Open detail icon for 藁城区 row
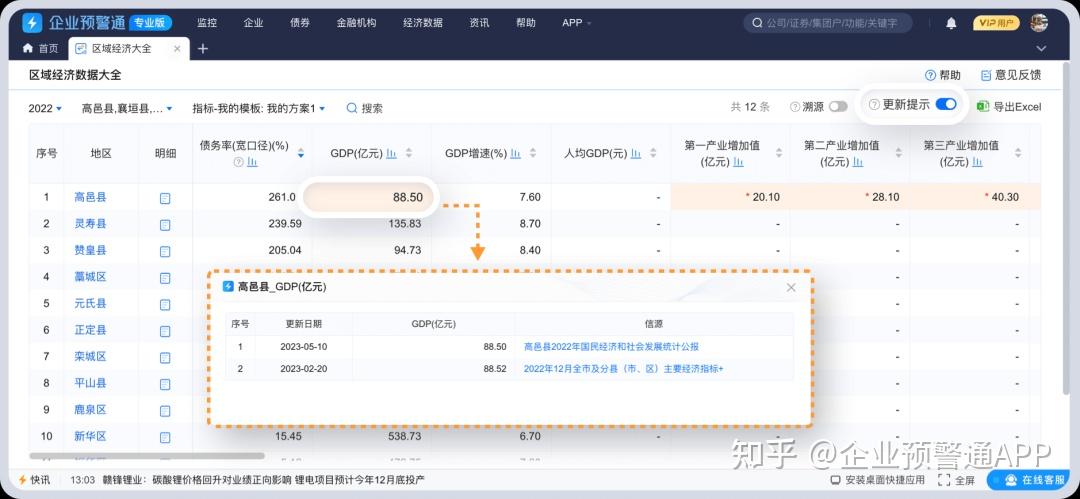This screenshot has height=499, width=1080. tap(165, 278)
